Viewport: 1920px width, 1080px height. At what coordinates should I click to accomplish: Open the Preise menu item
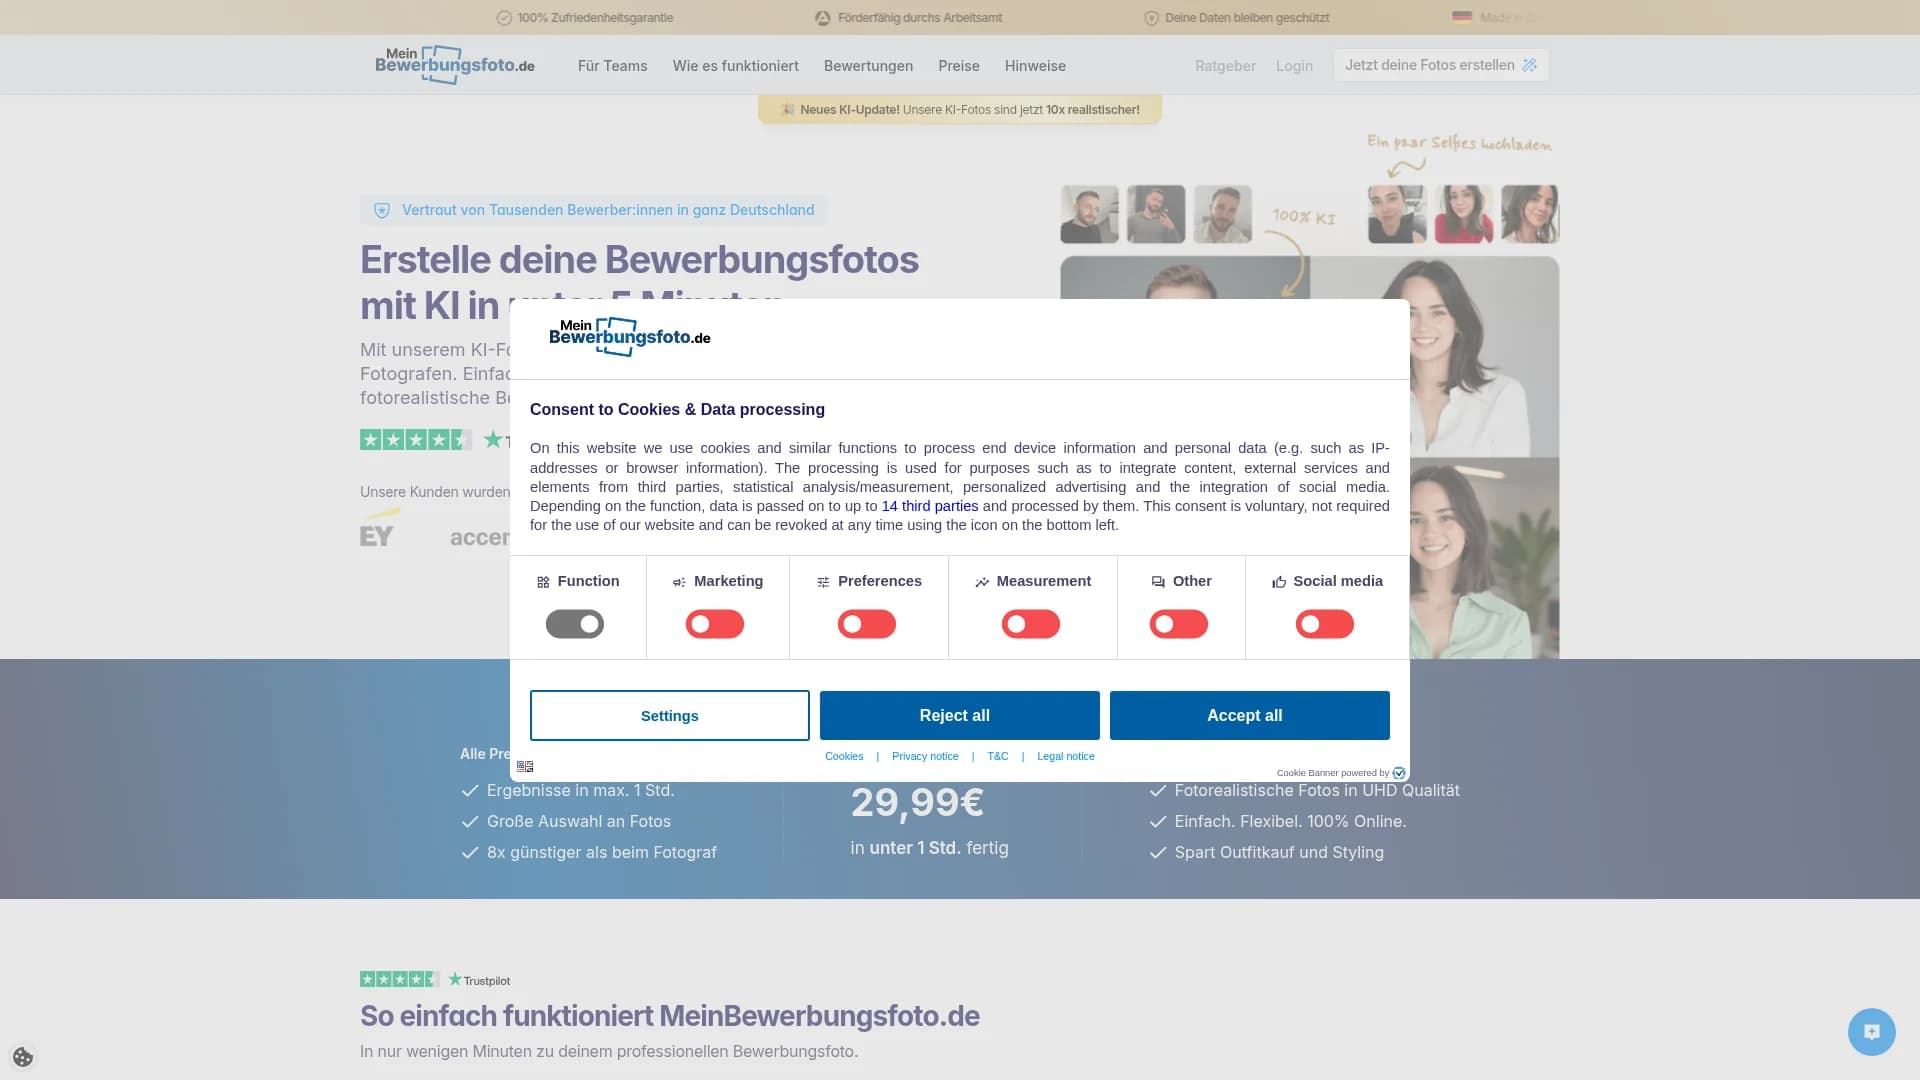tap(959, 66)
